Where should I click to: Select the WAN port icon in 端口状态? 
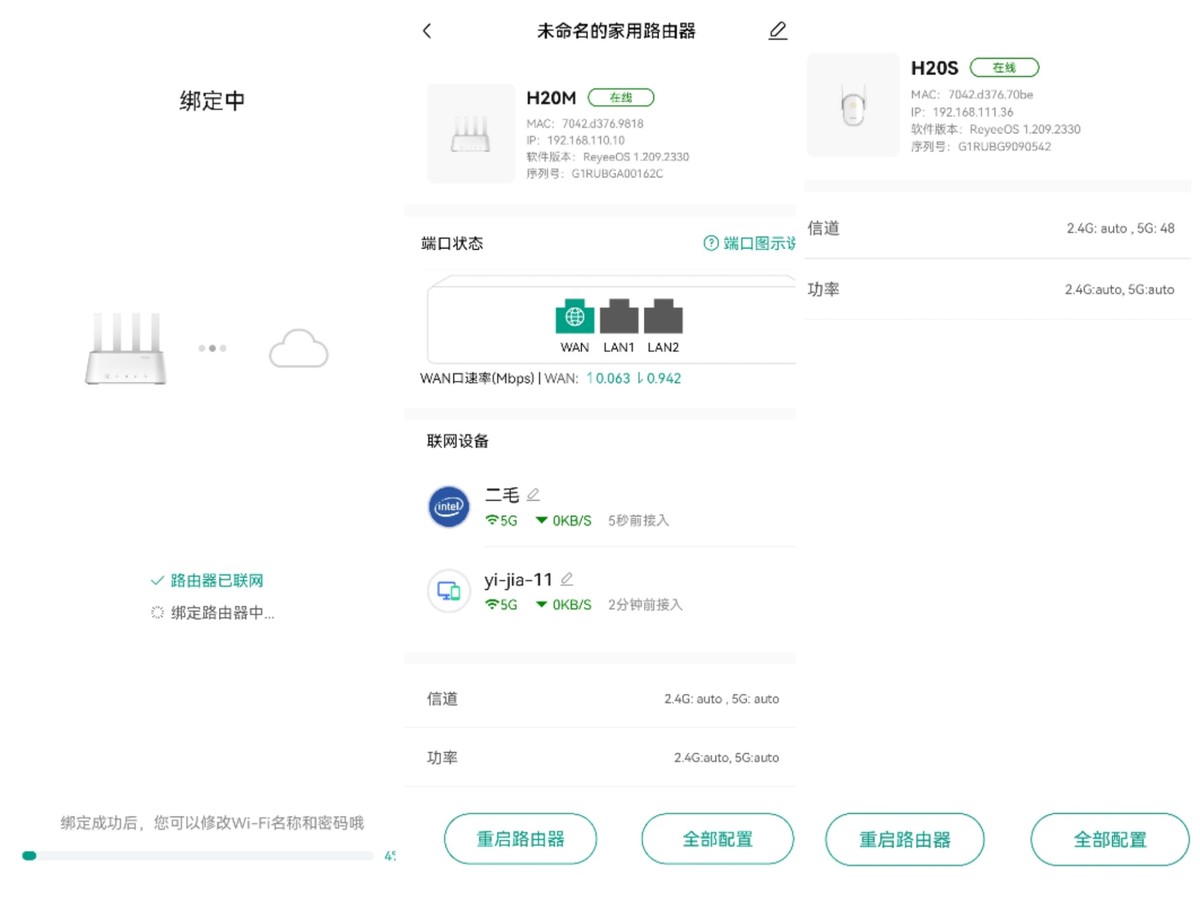click(x=574, y=318)
